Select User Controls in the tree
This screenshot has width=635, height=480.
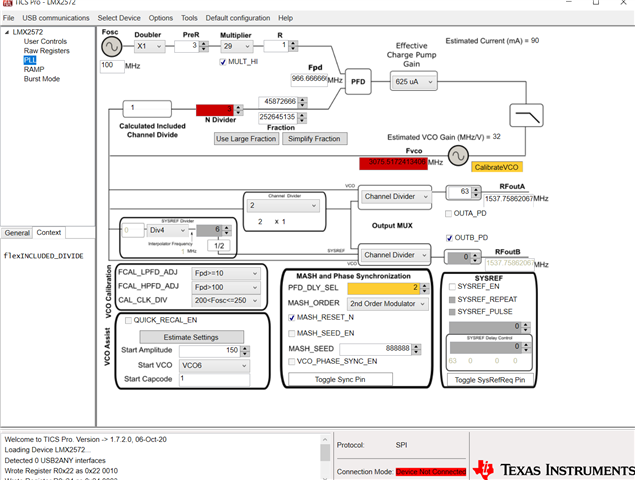pos(45,42)
